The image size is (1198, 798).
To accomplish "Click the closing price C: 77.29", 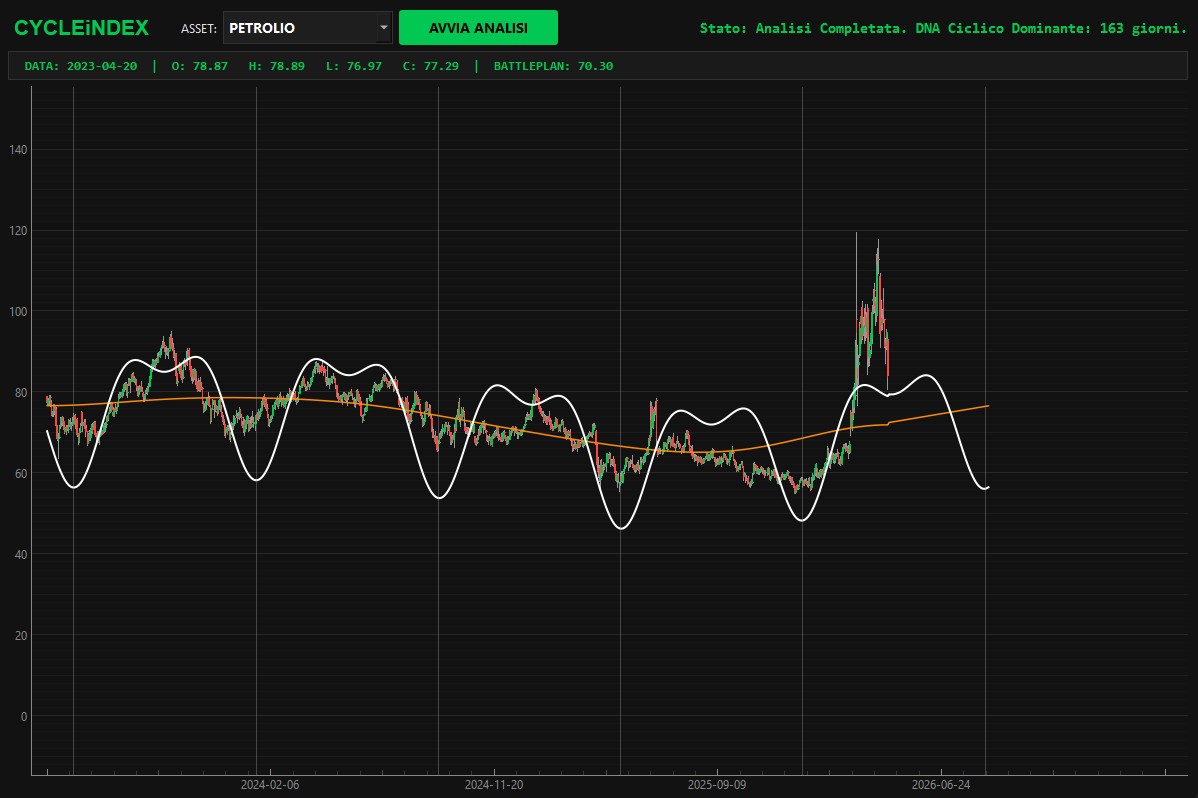I will (x=431, y=66).
